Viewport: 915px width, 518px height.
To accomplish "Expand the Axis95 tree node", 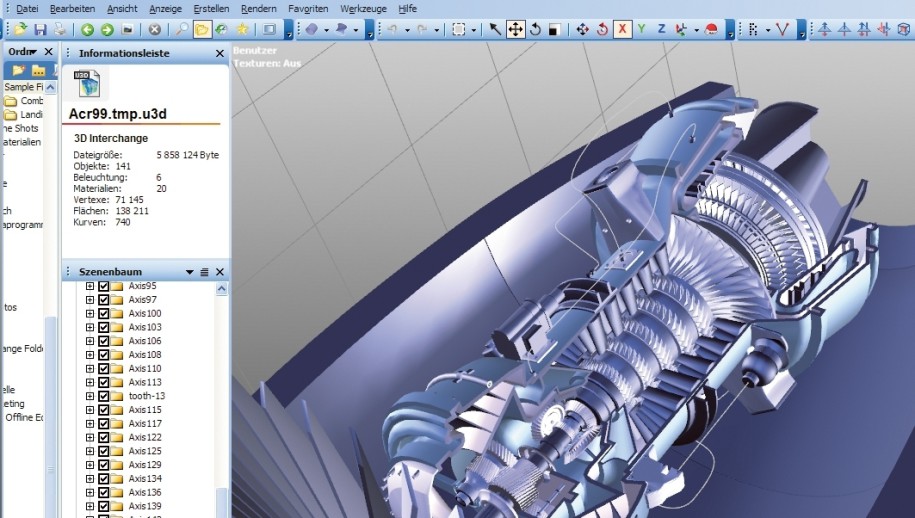I will pos(90,286).
